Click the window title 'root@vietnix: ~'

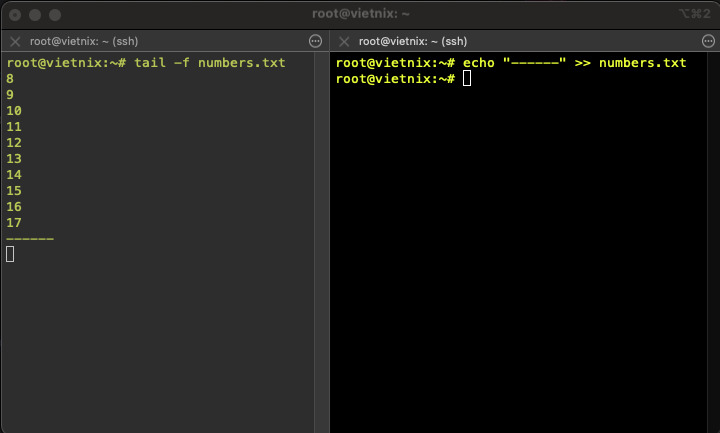[x=360, y=14]
